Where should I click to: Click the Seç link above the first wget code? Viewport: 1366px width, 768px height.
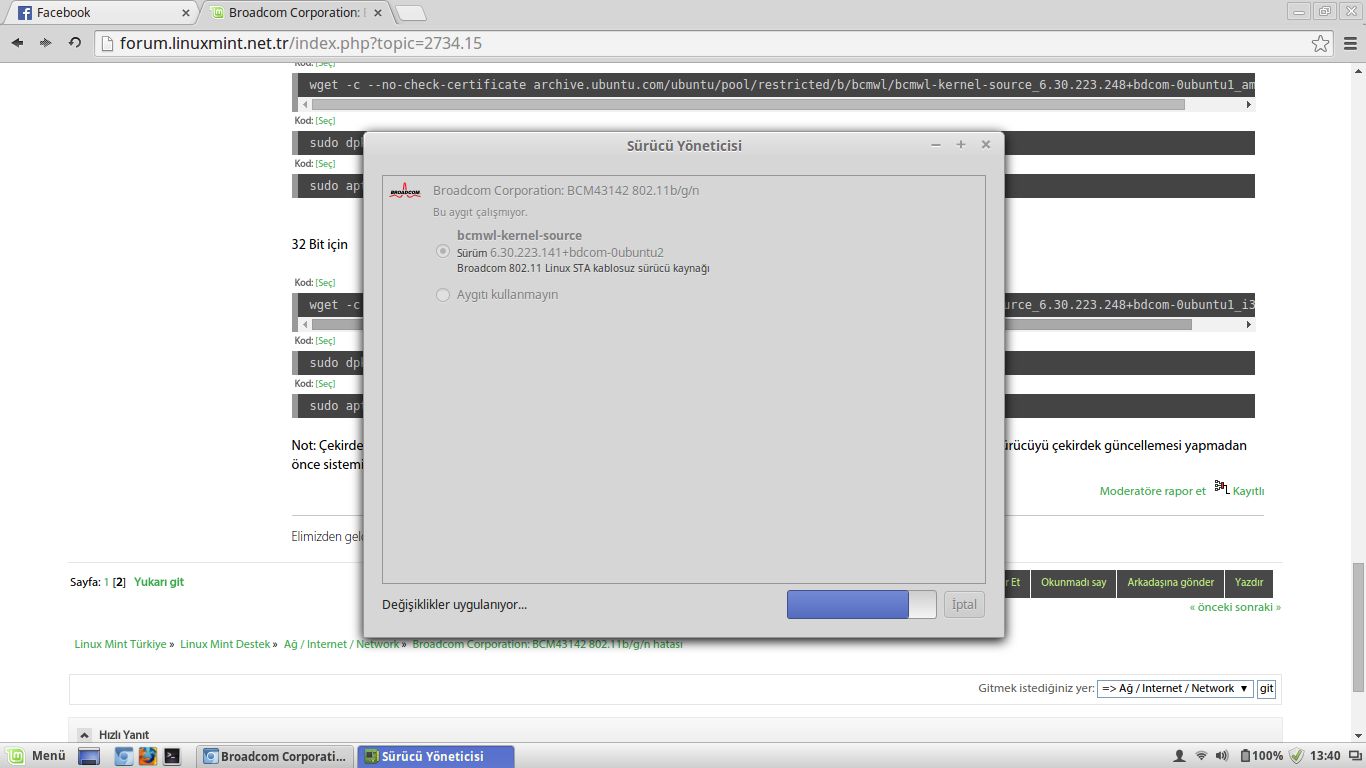coord(326,64)
